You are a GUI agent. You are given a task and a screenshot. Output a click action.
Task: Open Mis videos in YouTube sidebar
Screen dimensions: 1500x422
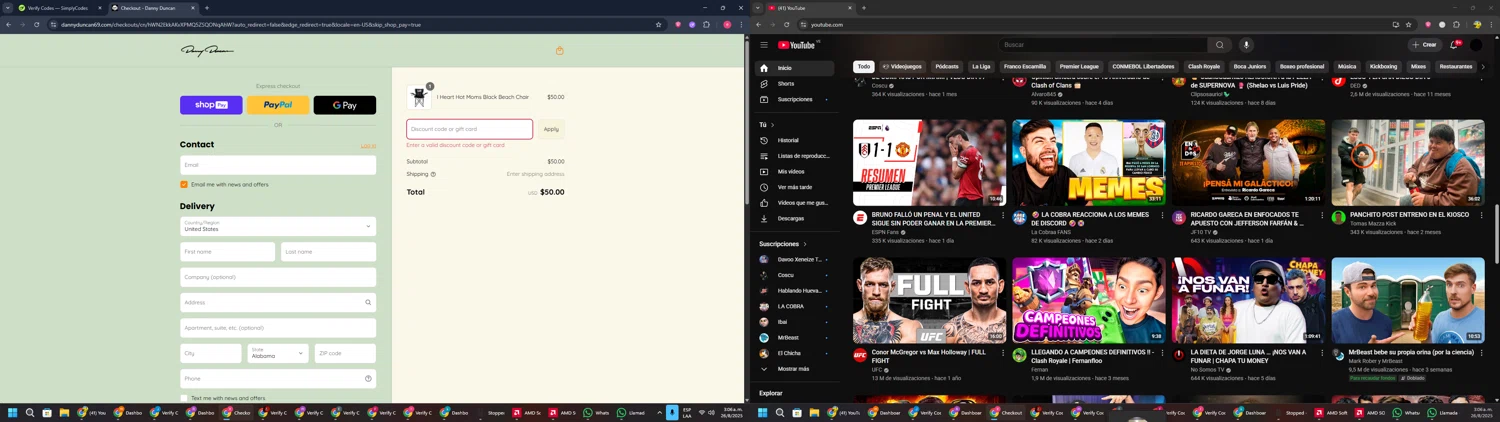(x=795, y=171)
